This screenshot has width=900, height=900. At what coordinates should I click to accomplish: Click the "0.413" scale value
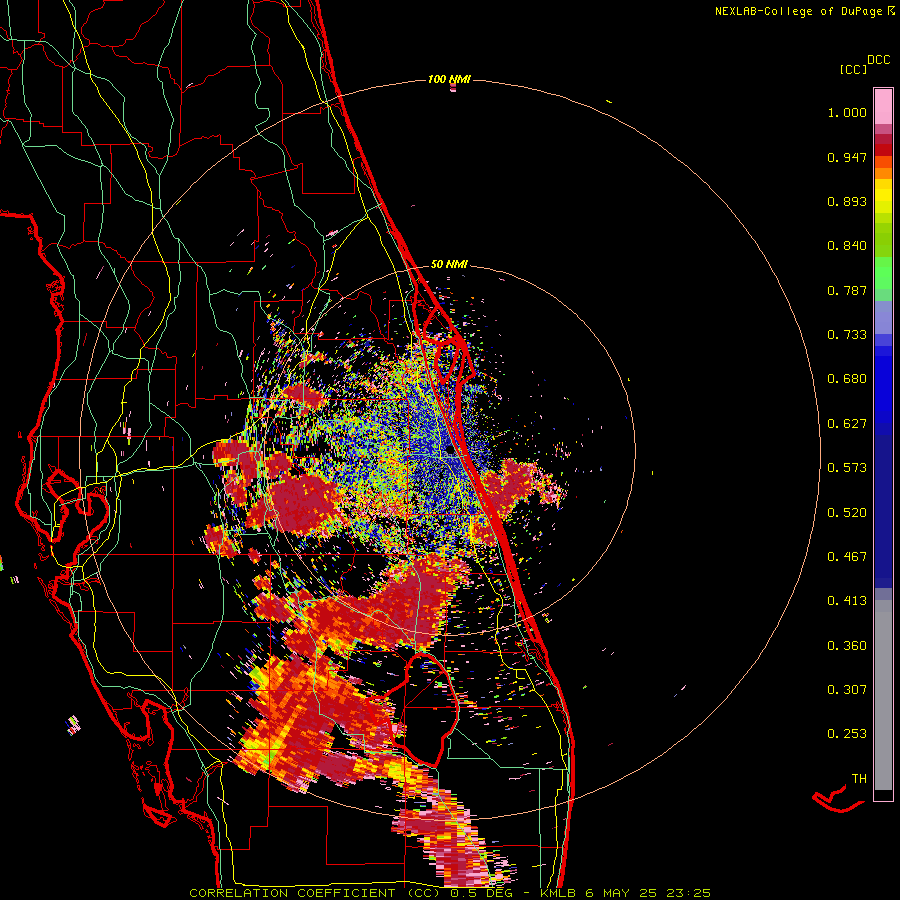[847, 601]
